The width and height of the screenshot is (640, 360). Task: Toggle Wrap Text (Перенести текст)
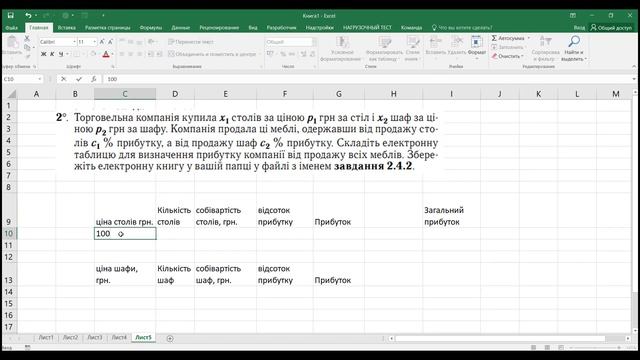191,42
